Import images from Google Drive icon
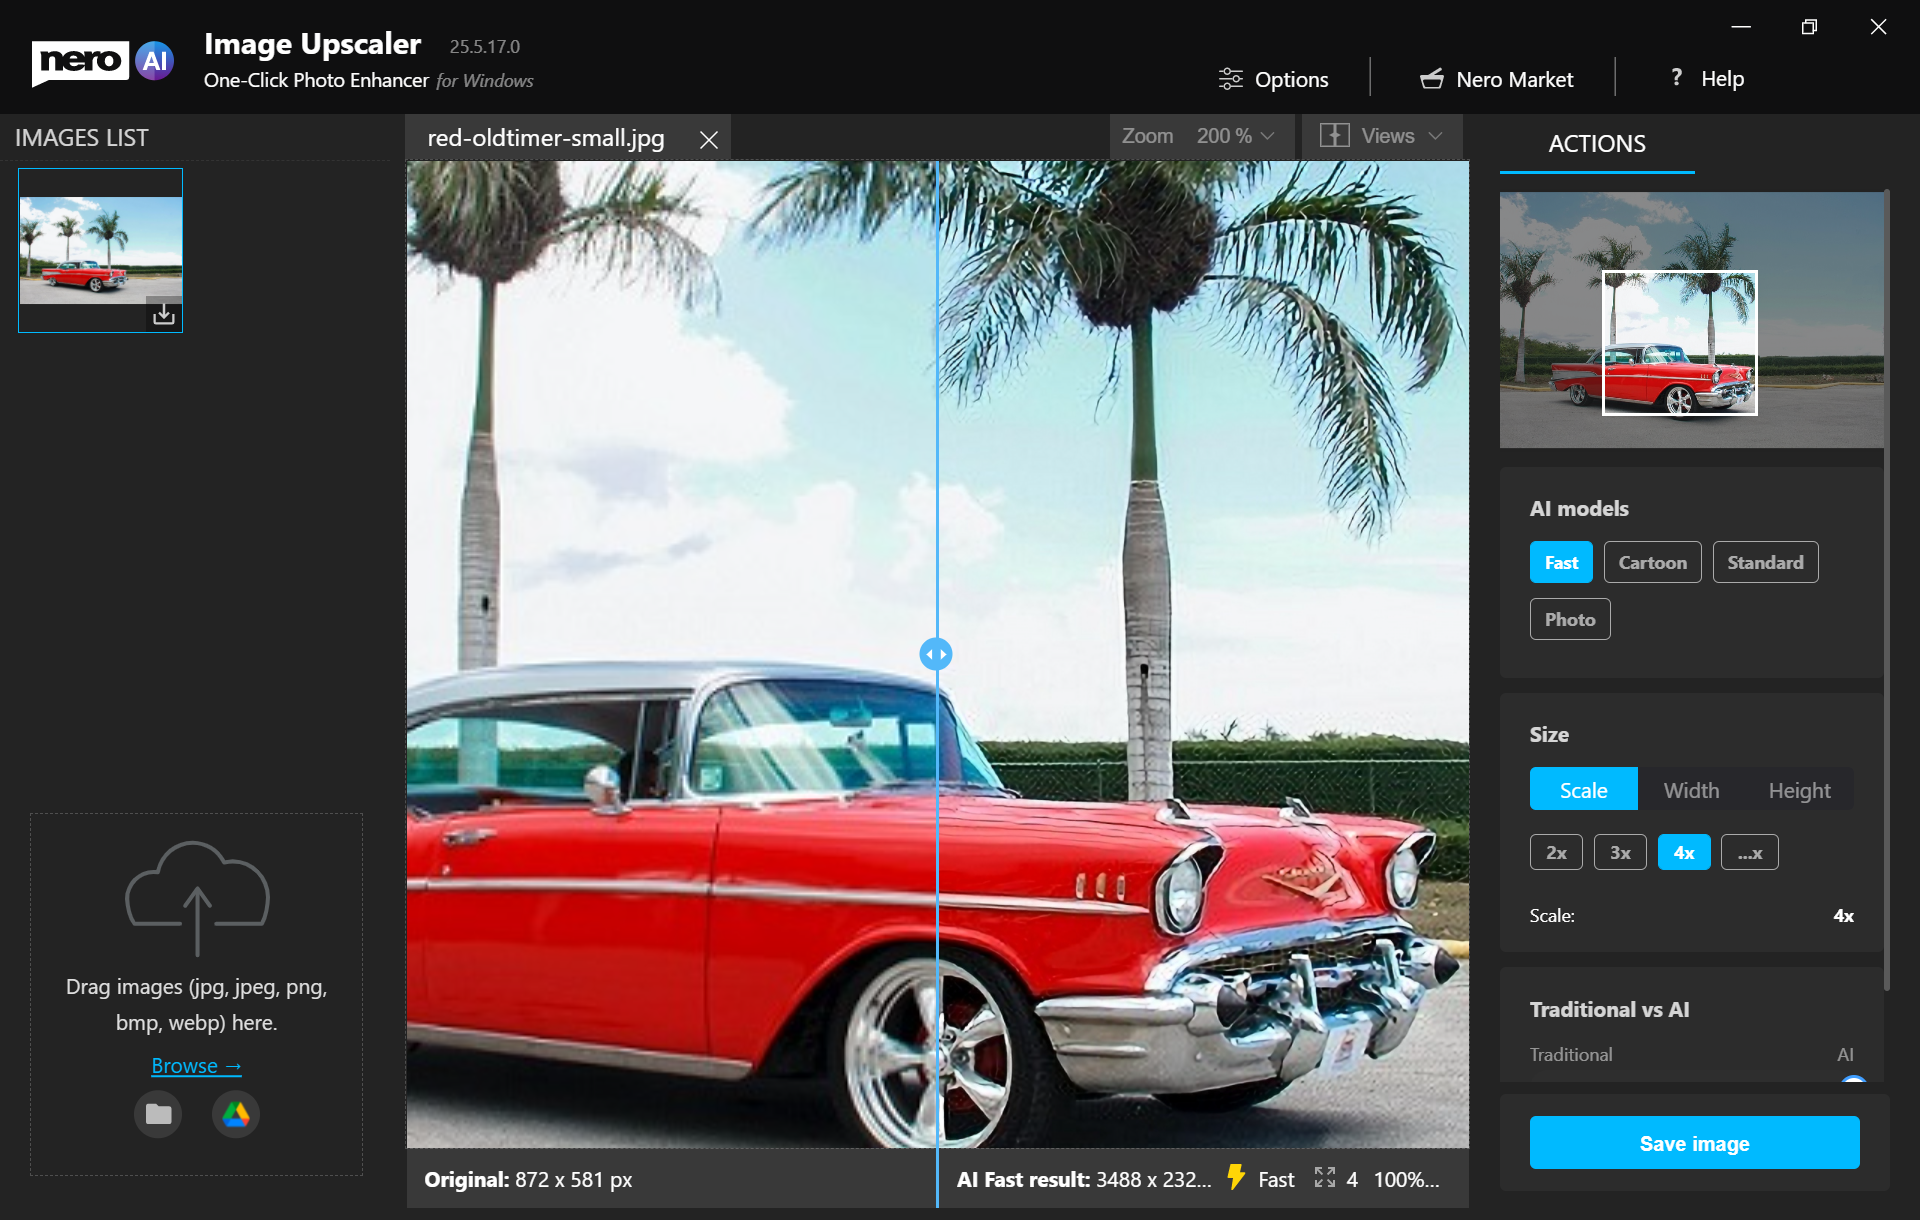This screenshot has height=1220, width=1920. [x=235, y=1114]
